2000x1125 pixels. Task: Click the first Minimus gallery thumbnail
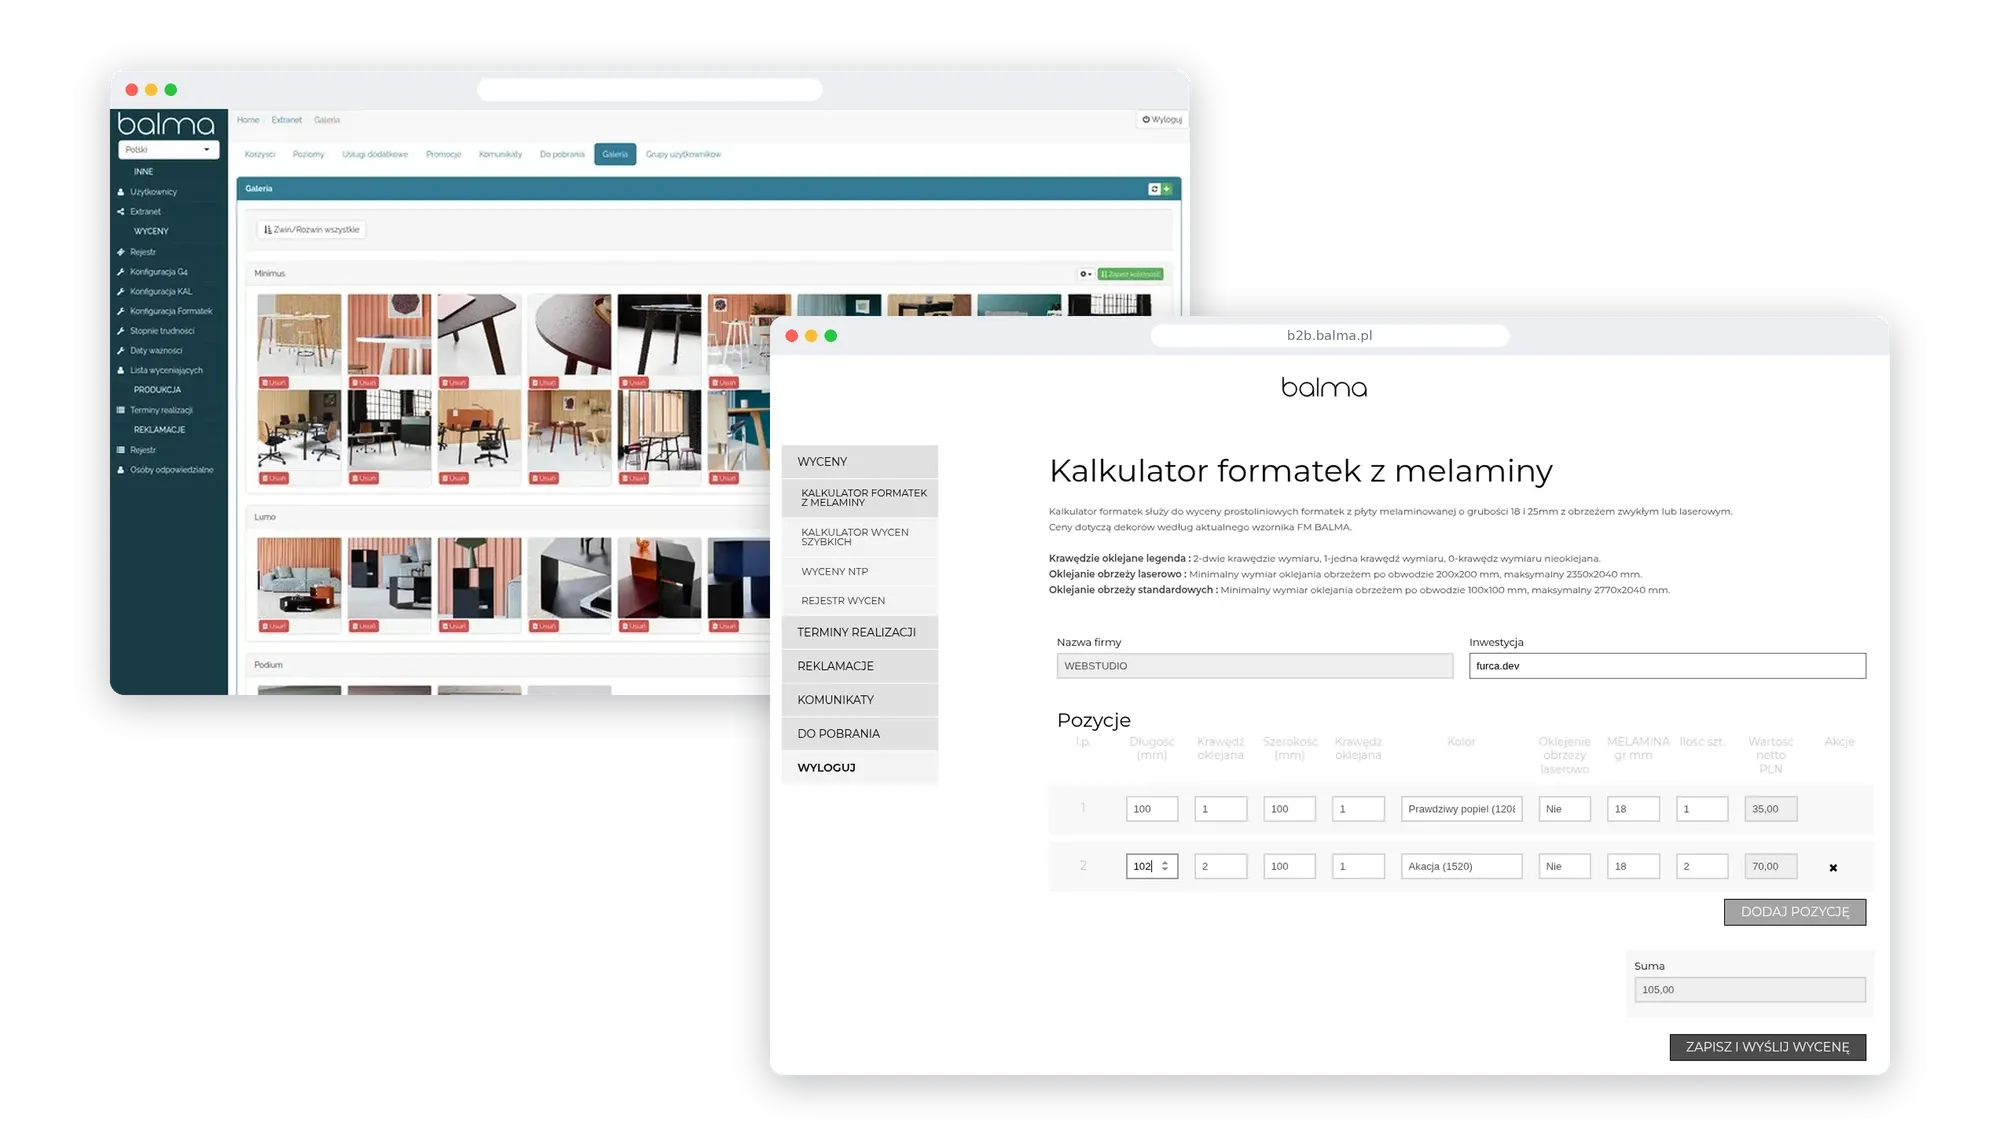(299, 335)
